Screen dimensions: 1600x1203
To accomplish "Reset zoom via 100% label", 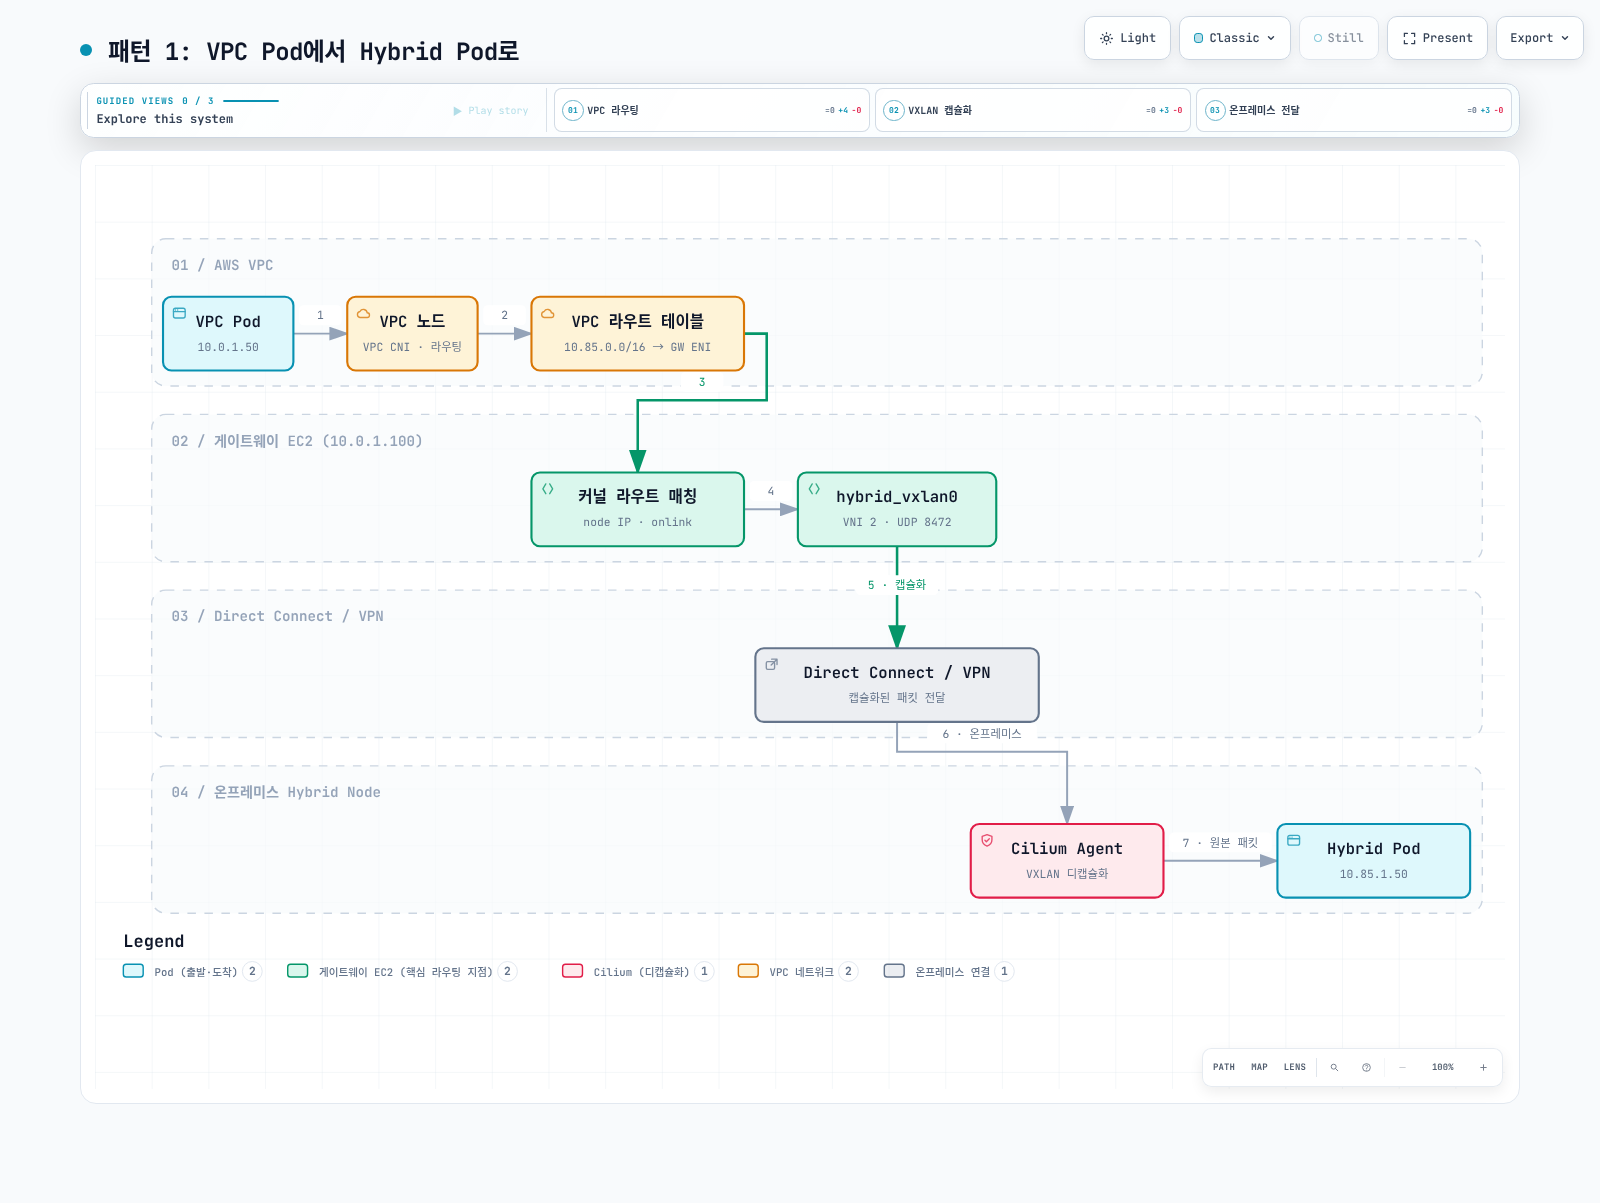I will 1442,1067.
